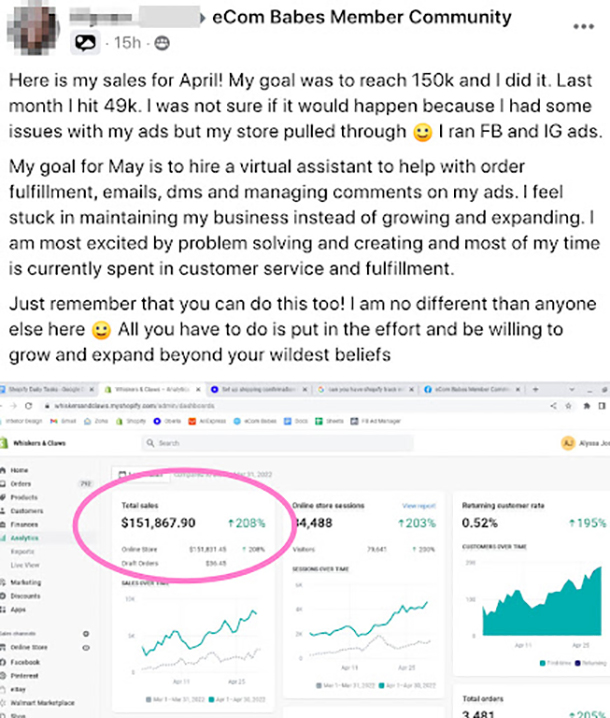Click the browser reload icon

click(28, 404)
